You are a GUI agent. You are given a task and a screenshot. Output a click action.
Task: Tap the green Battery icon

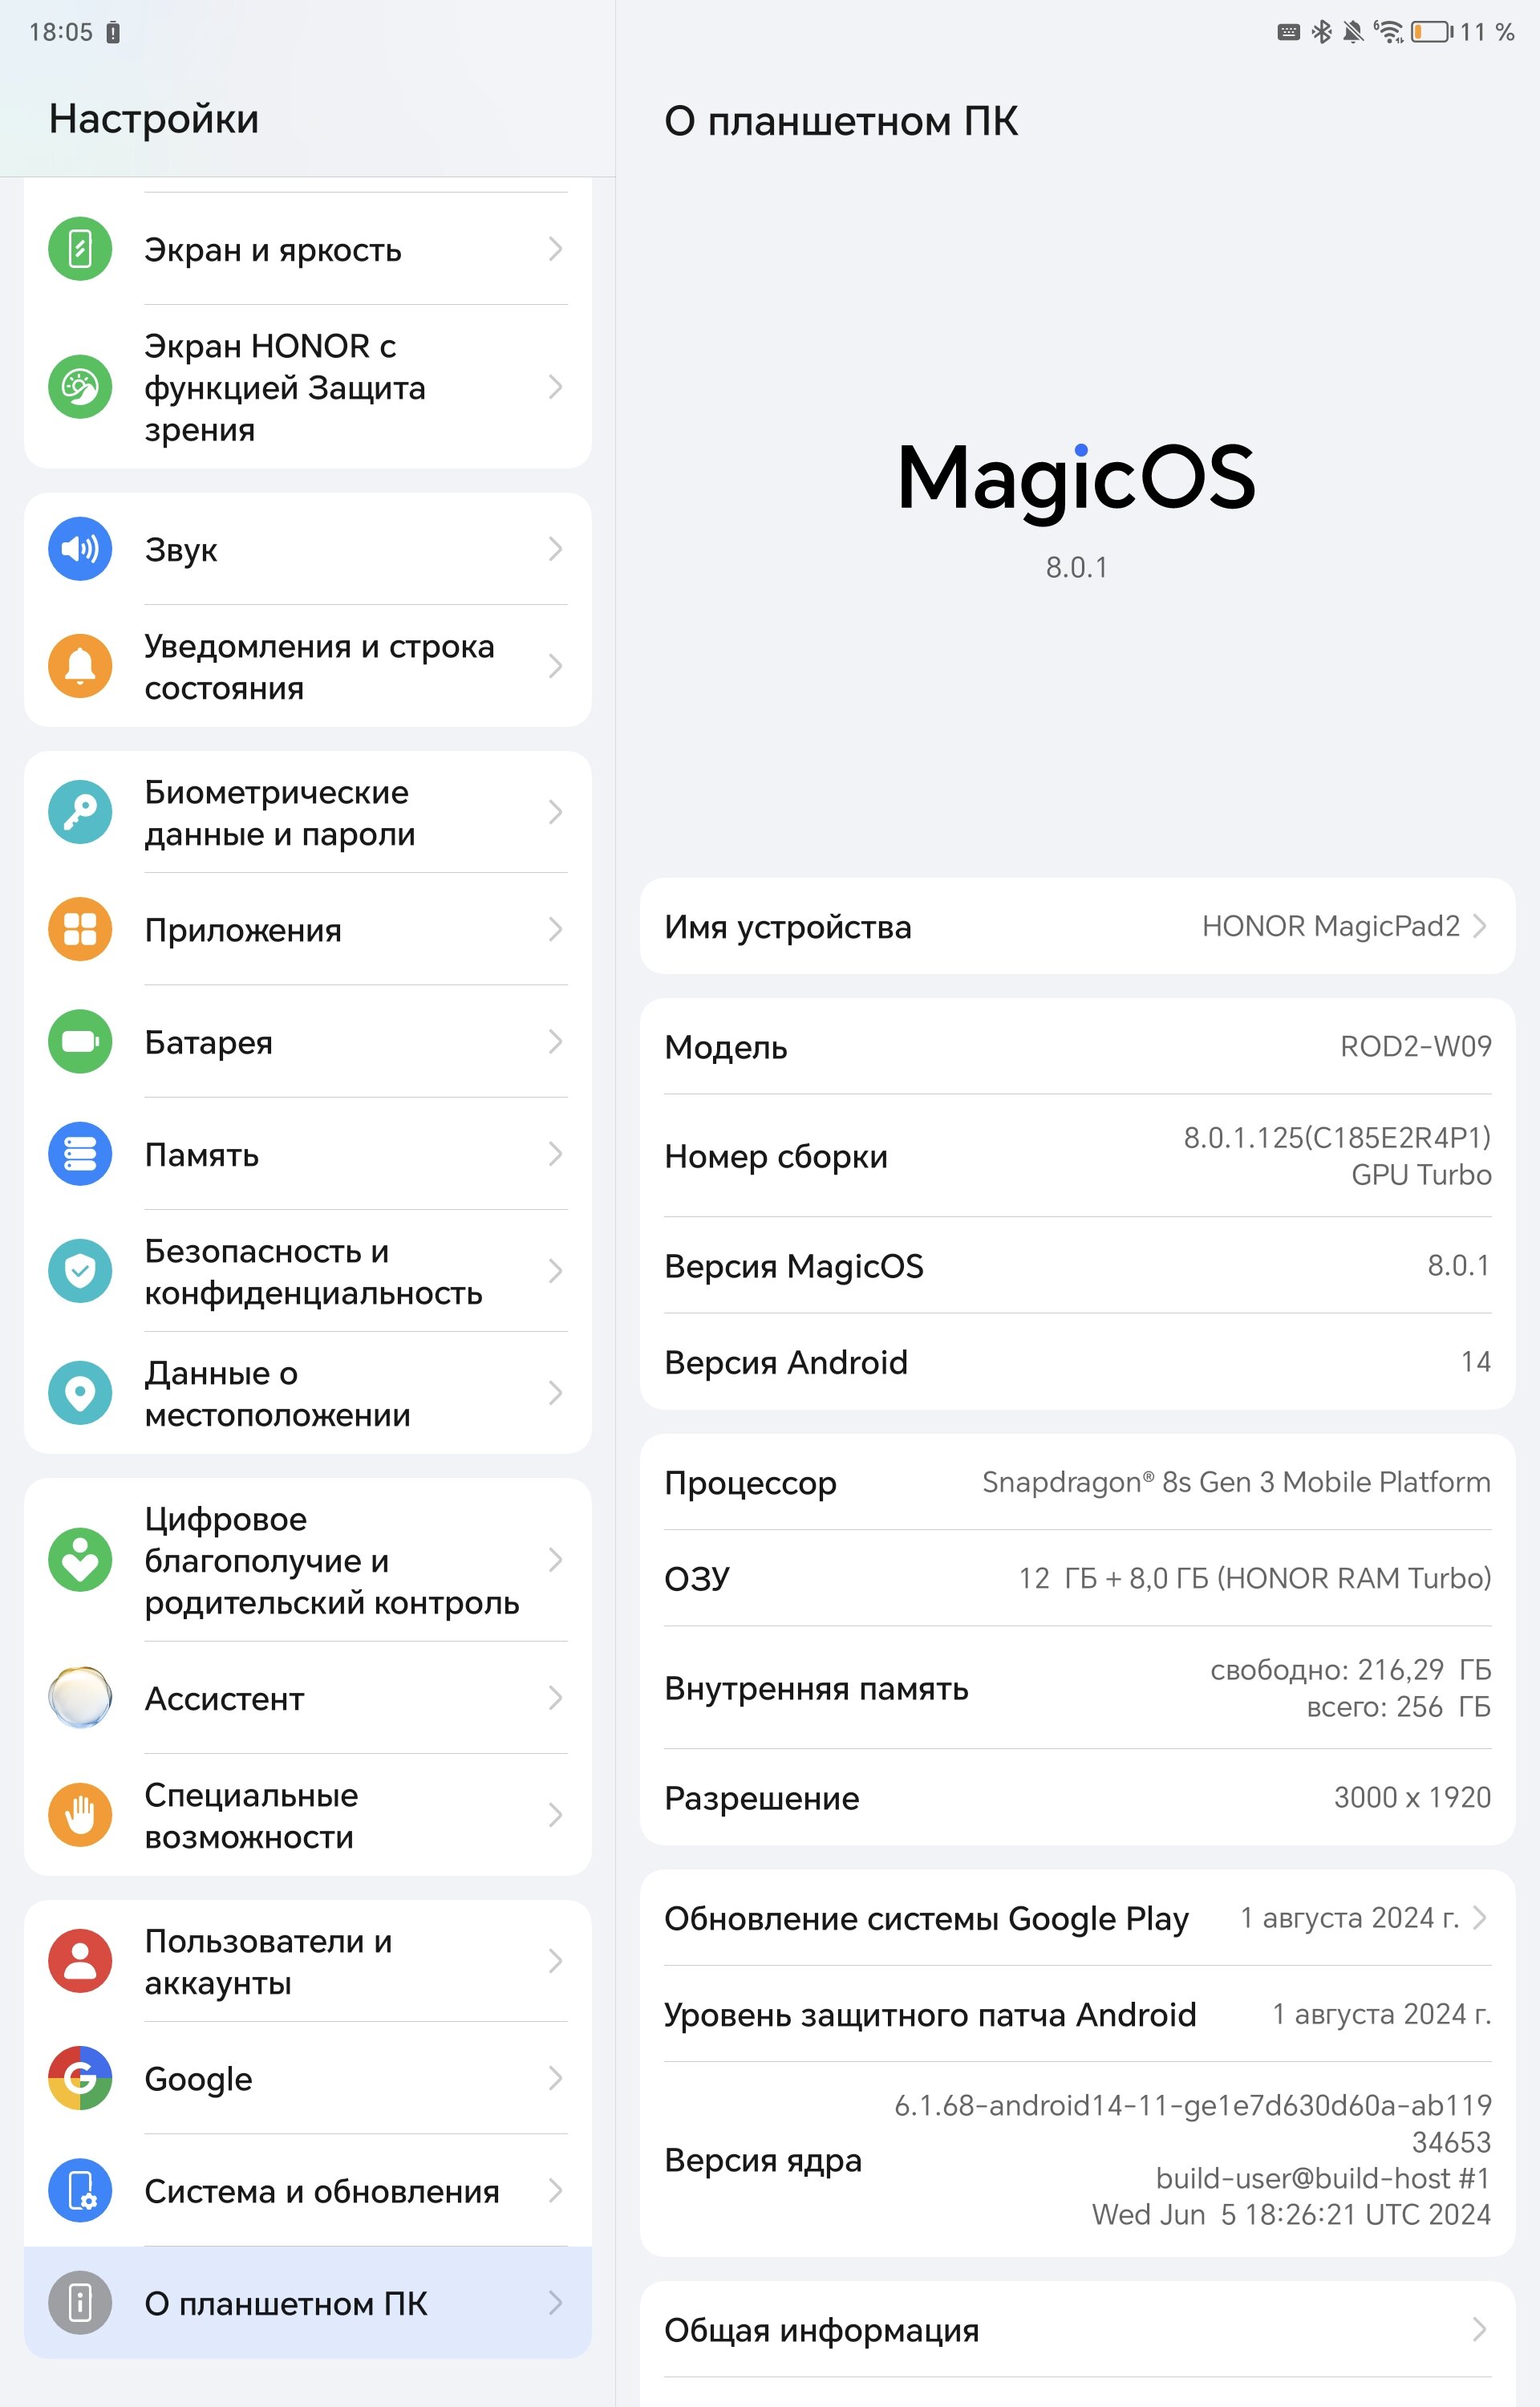(80, 1042)
